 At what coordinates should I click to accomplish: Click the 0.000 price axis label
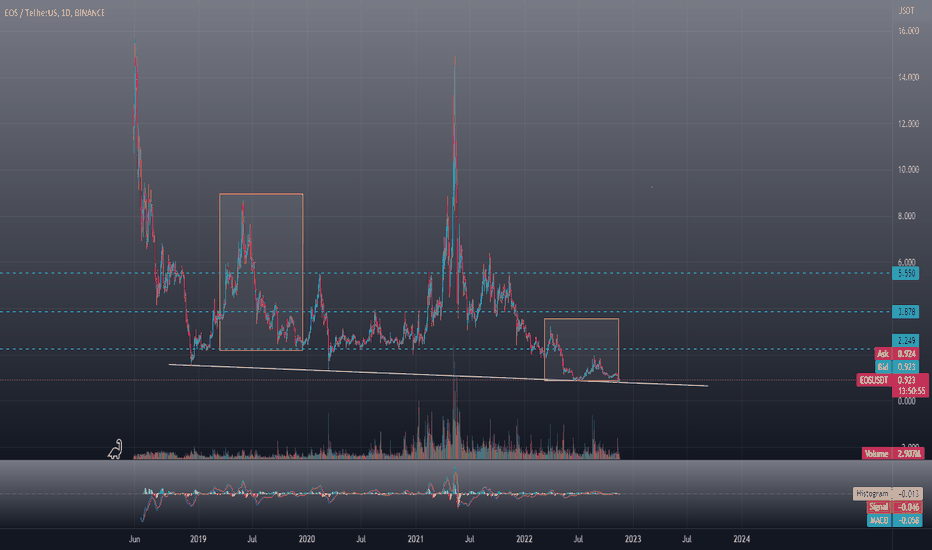coord(907,401)
